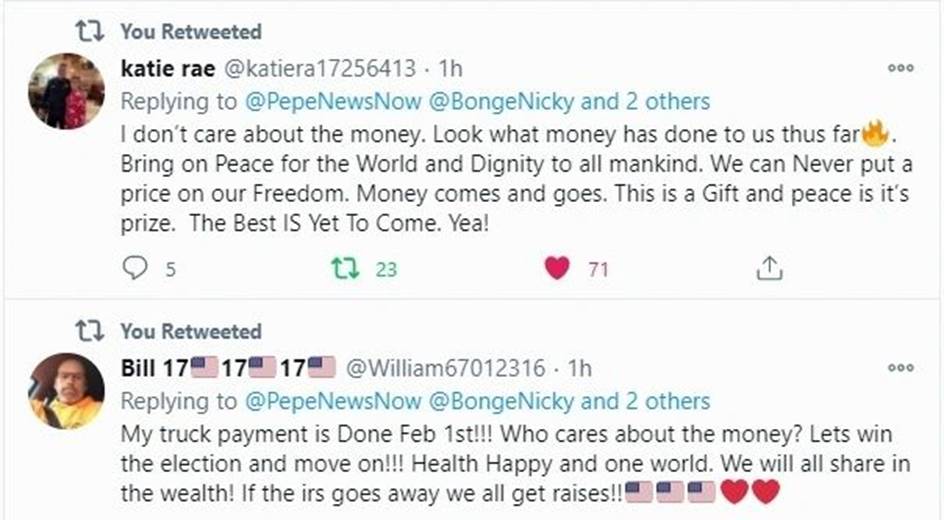Open @BongeNicky mention in first tweet
The width and height of the screenshot is (944, 520).
click(502, 102)
